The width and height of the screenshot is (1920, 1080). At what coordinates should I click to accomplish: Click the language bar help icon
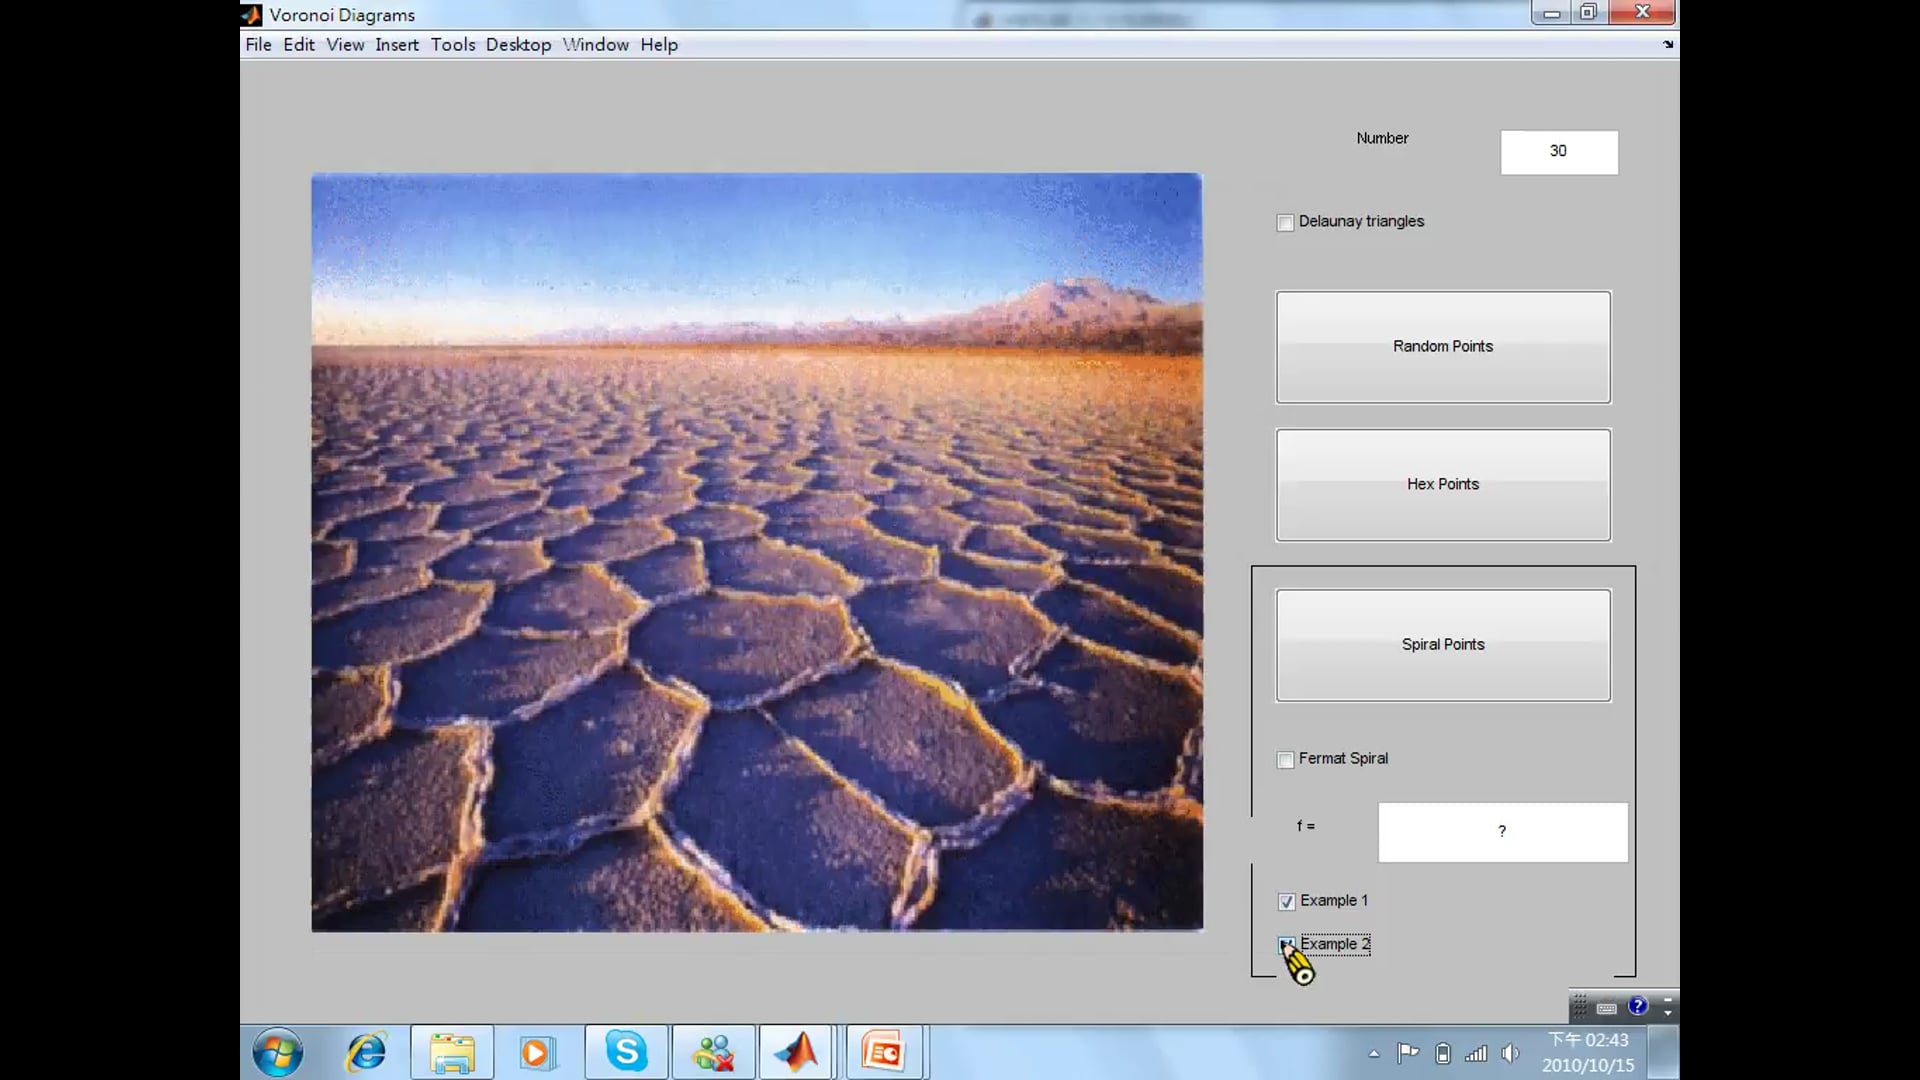1637,1006
